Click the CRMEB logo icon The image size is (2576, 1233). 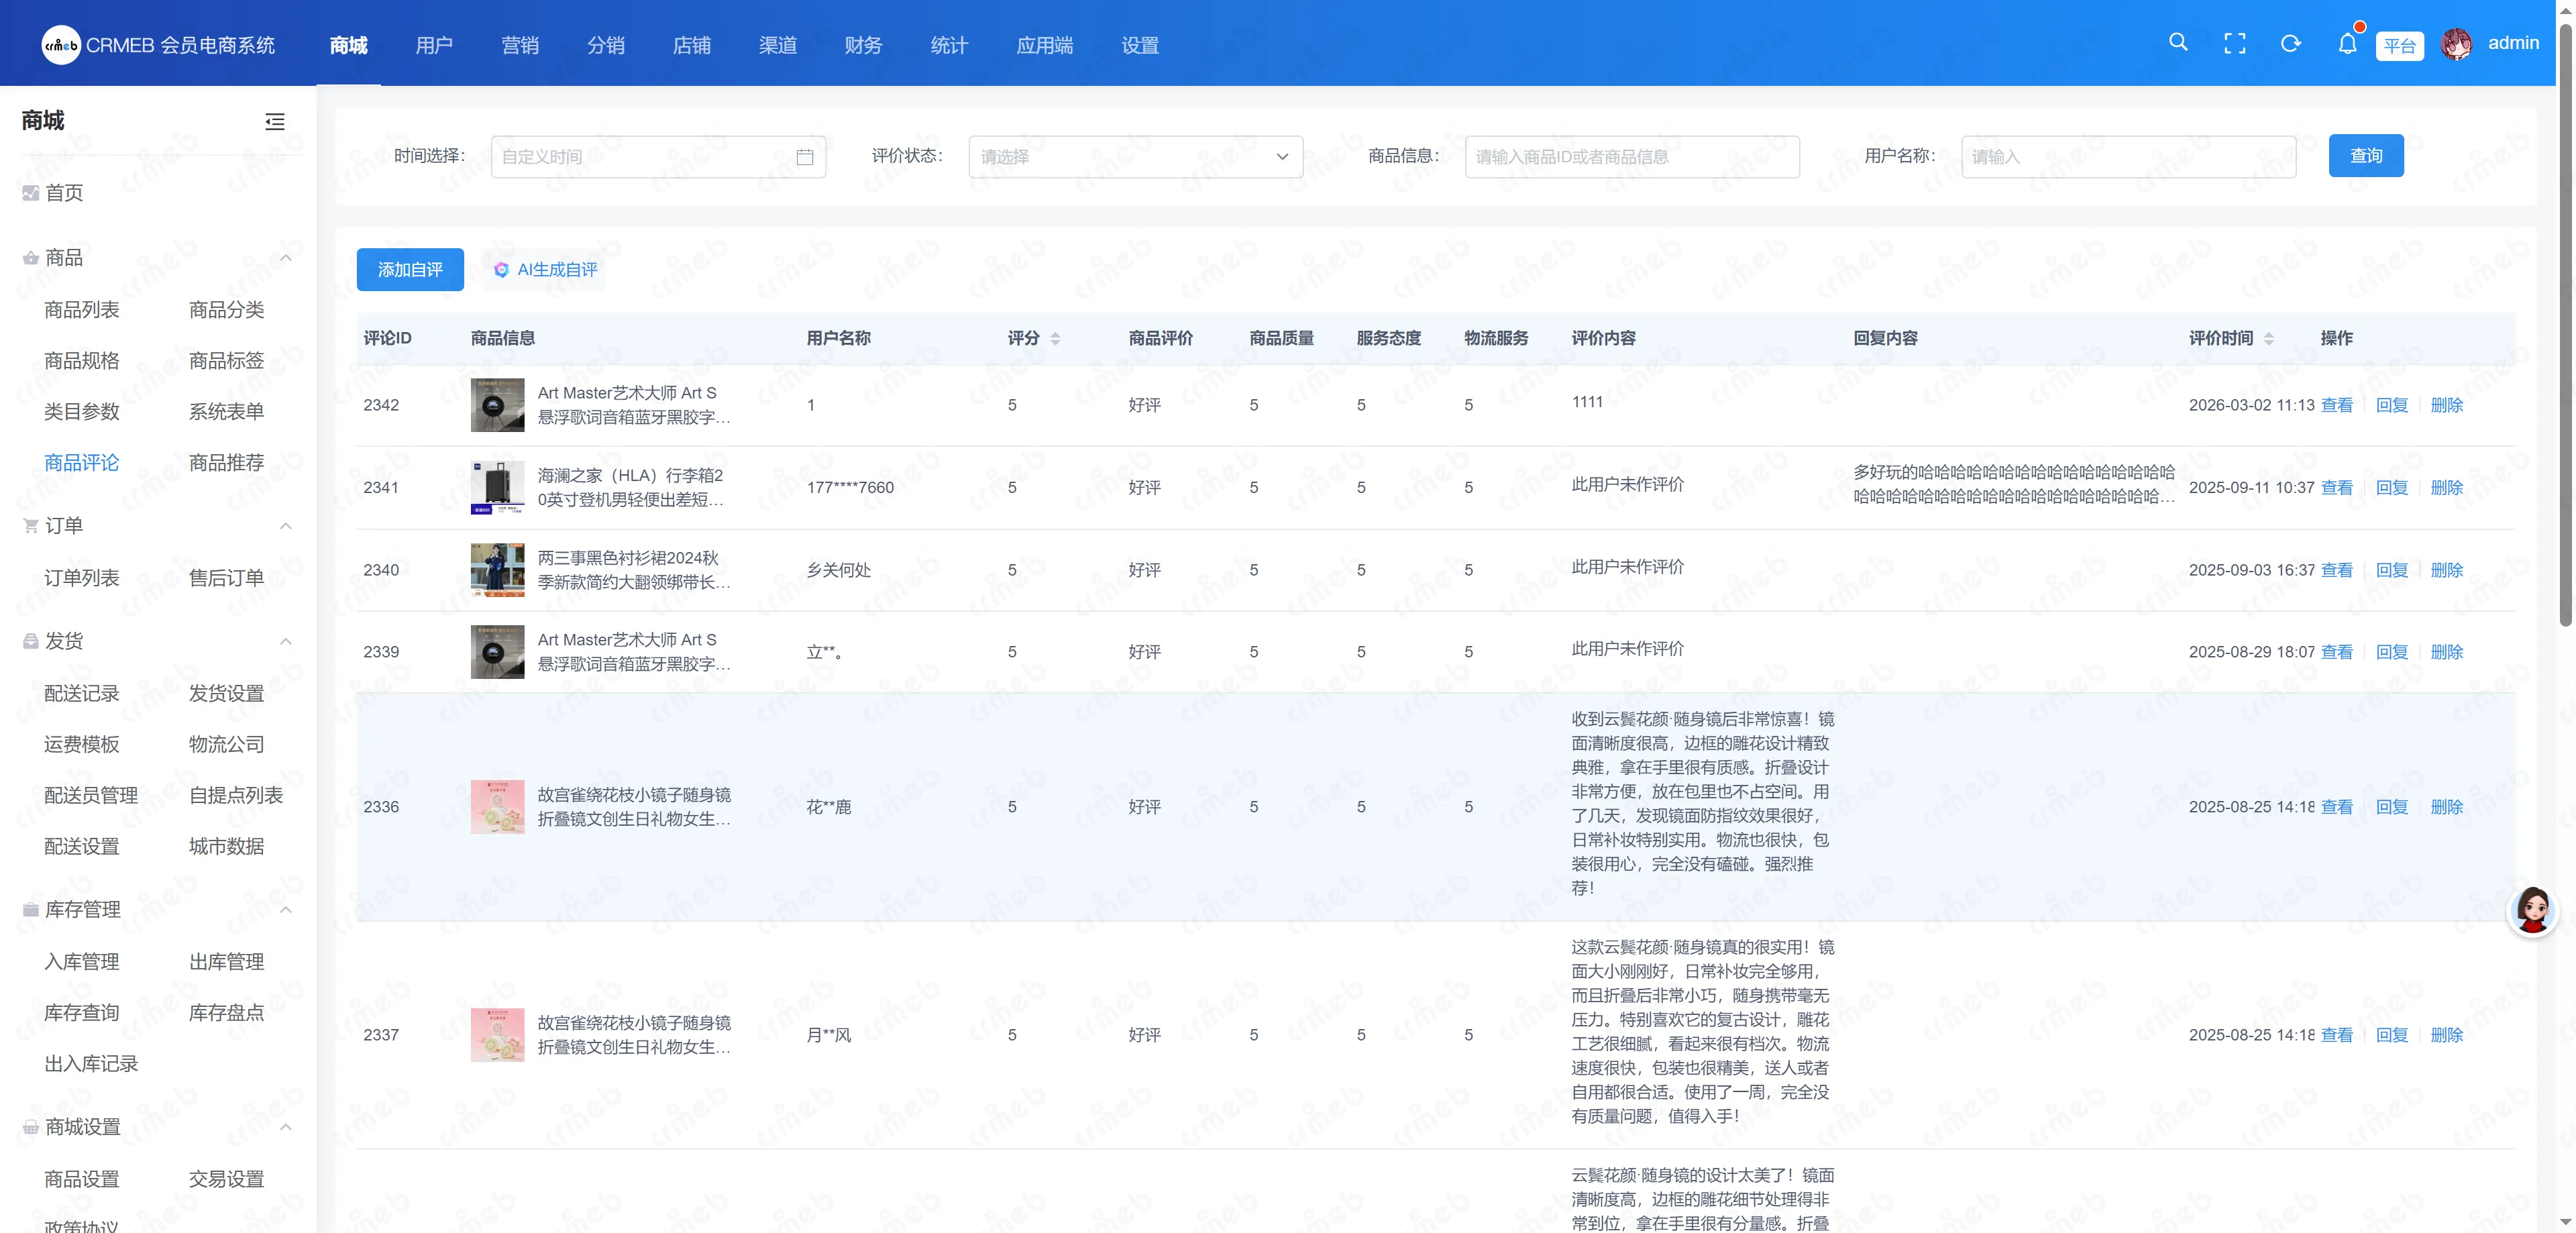(61, 45)
